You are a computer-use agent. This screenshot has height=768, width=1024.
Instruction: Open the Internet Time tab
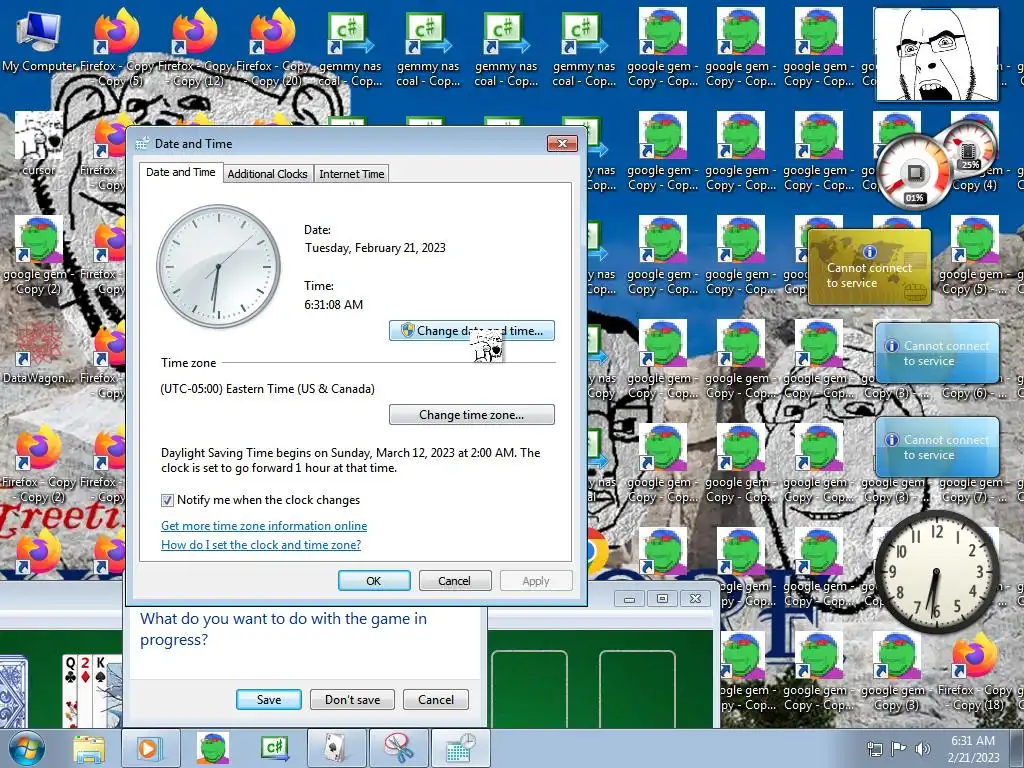pyautogui.click(x=351, y=174)
